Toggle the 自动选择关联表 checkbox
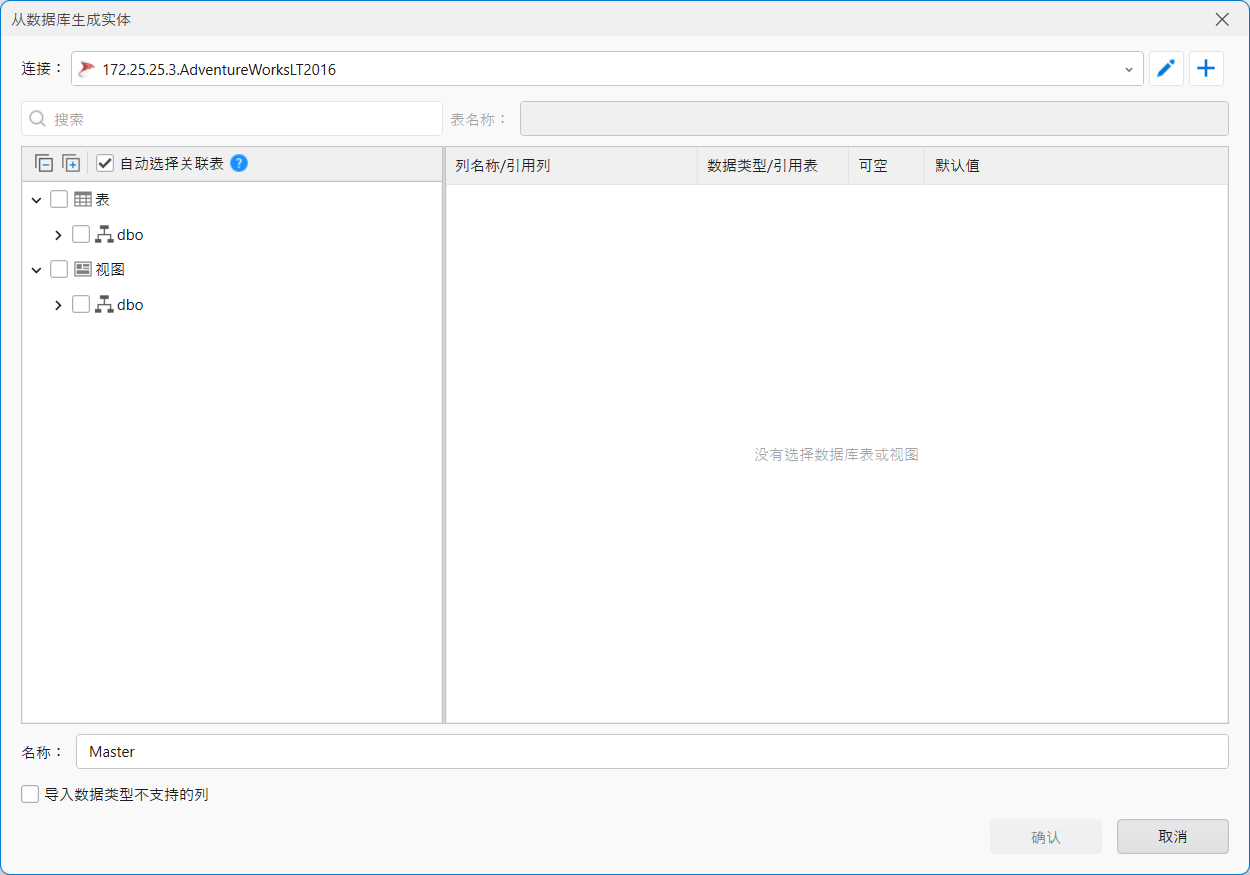 (105, 162)
